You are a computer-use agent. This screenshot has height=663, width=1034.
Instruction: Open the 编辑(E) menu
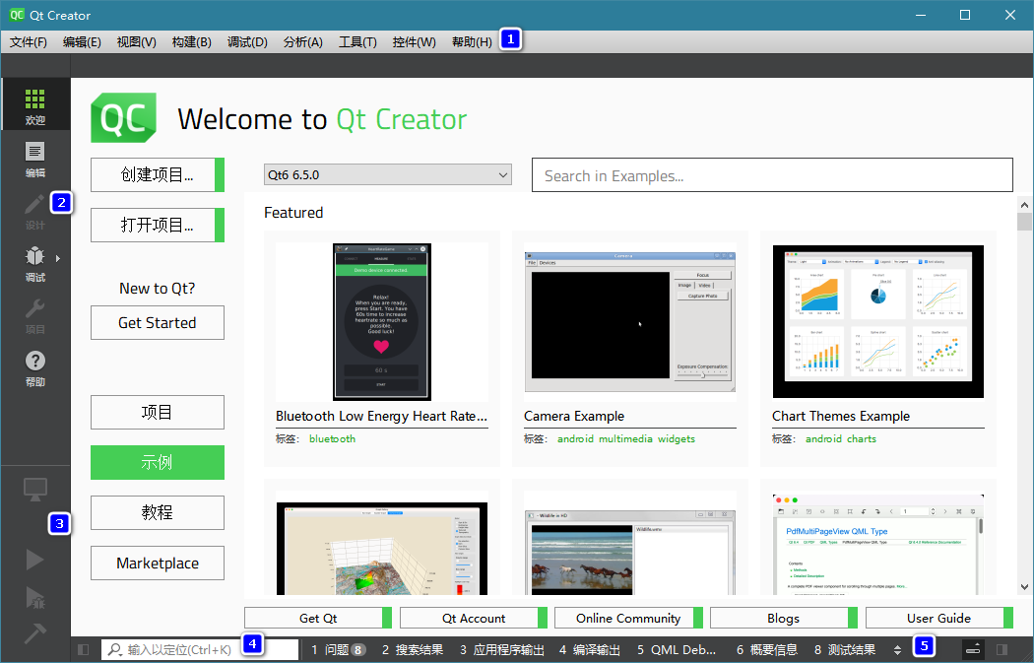point(82,42)
